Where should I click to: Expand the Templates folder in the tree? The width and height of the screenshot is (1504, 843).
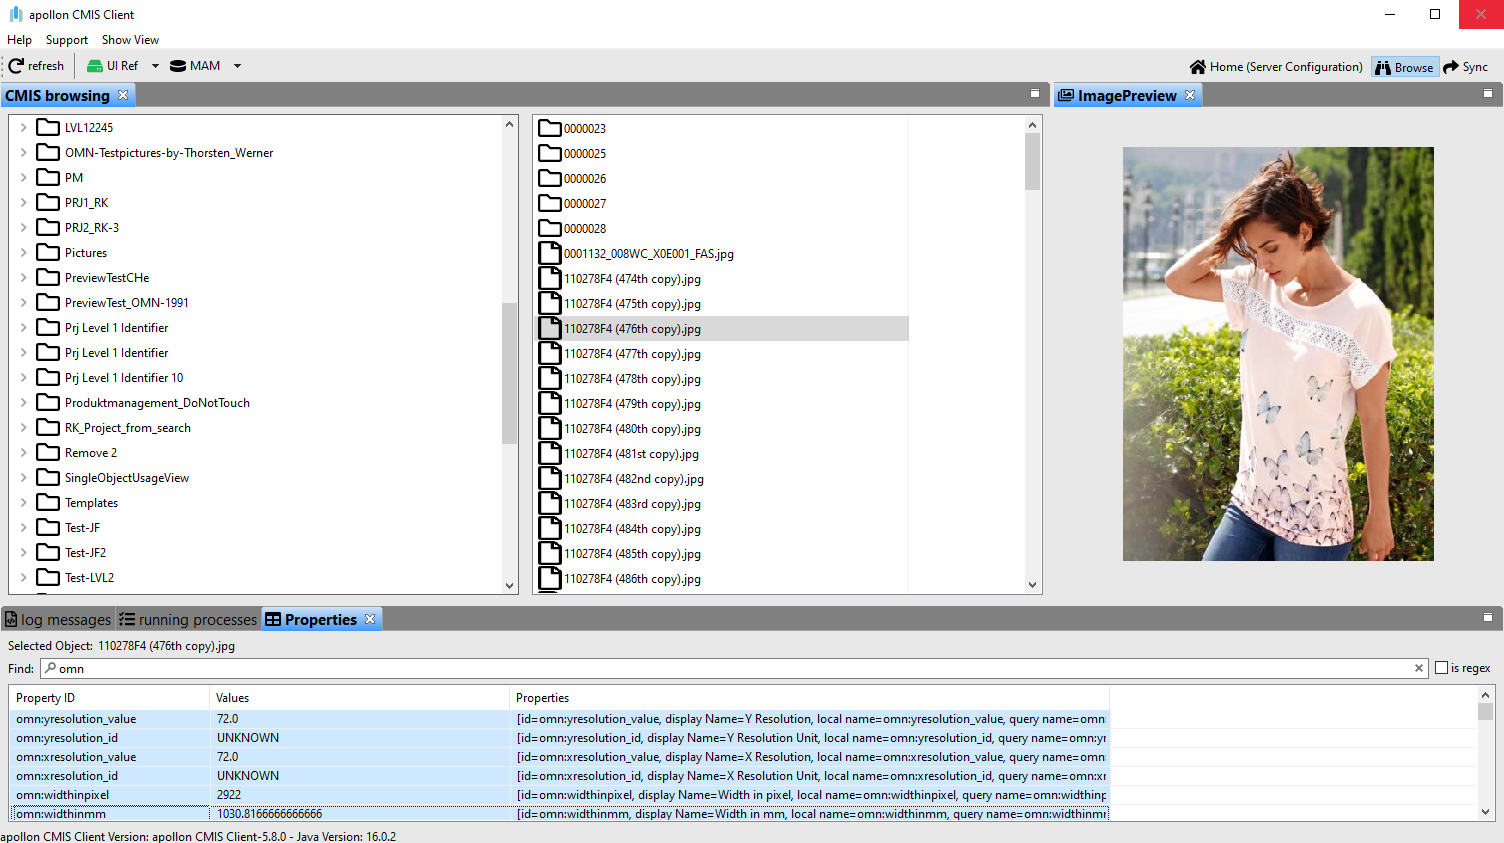tap(23, 502)
